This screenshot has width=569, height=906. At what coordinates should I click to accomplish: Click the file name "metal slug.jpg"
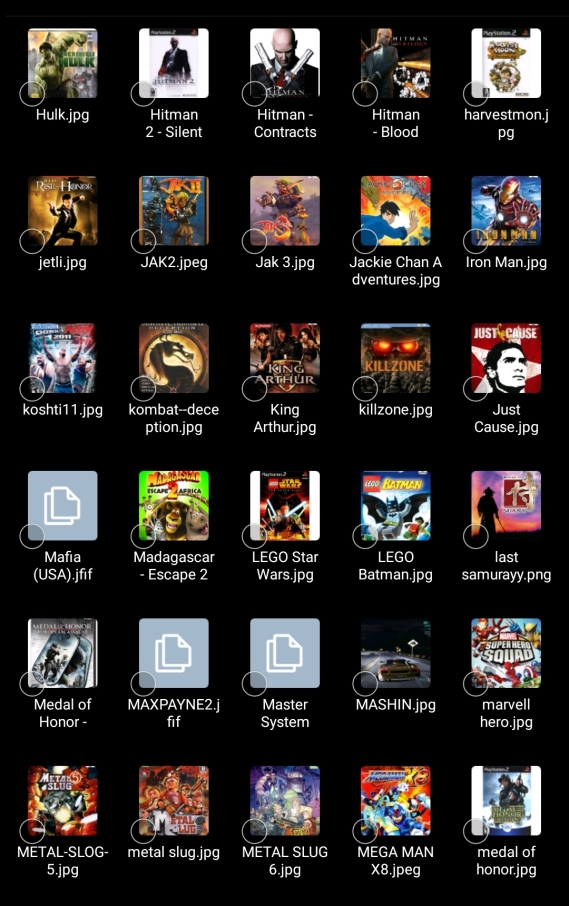(x=174, y=852)
